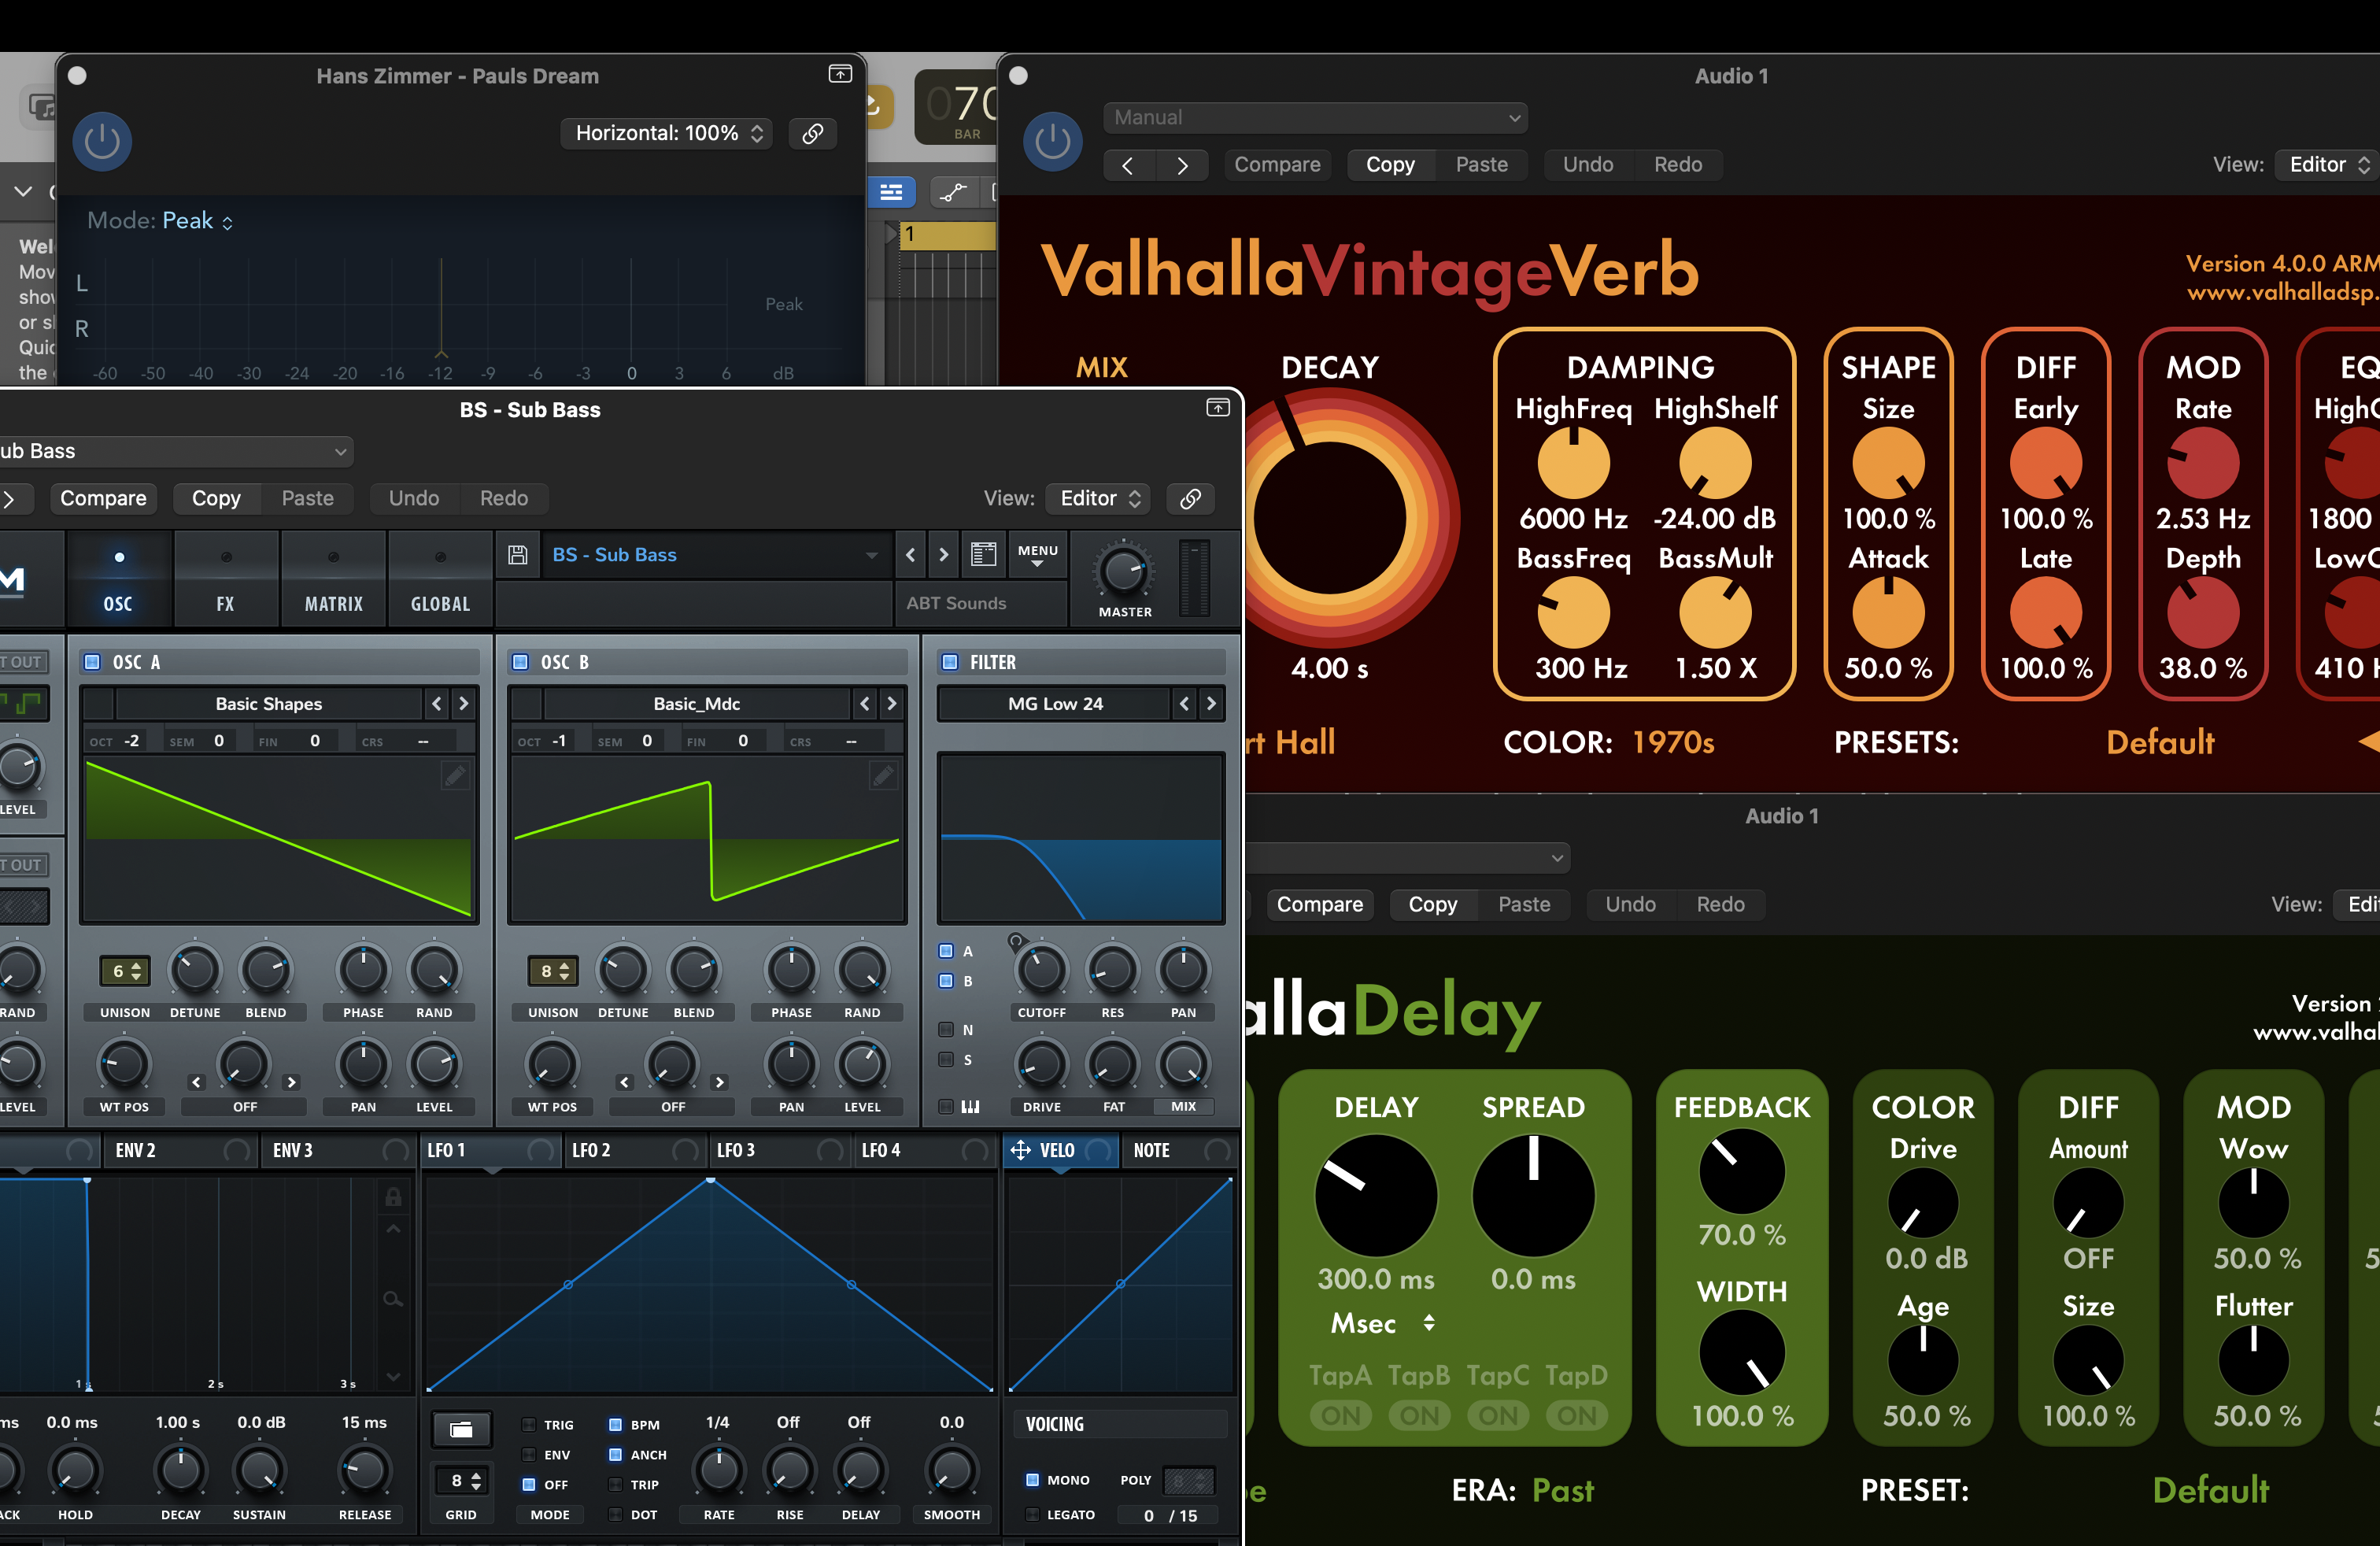Select LFO 2 tab
Image resolution: width=2380 pixels, height=1546 pixels.
pyautogui.click(x=636, y=1151)
